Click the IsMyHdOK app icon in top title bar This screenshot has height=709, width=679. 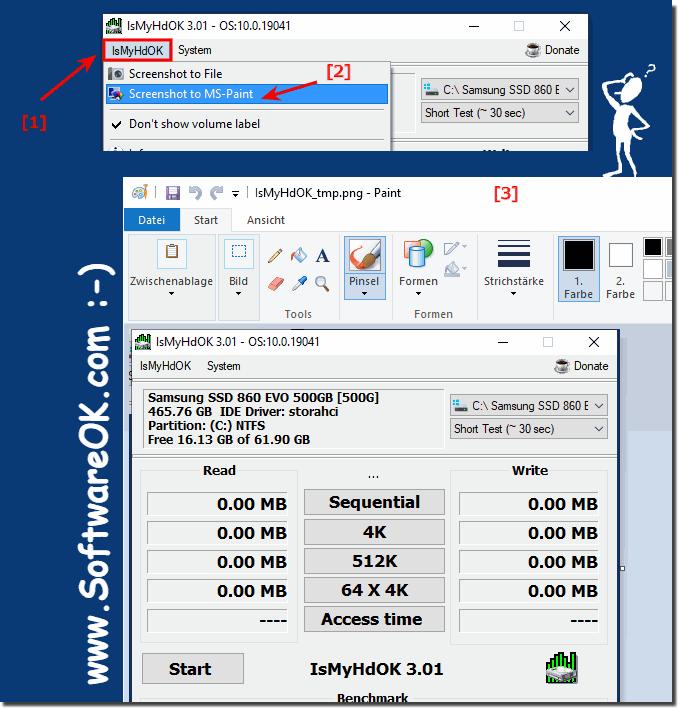pos(114,26)
